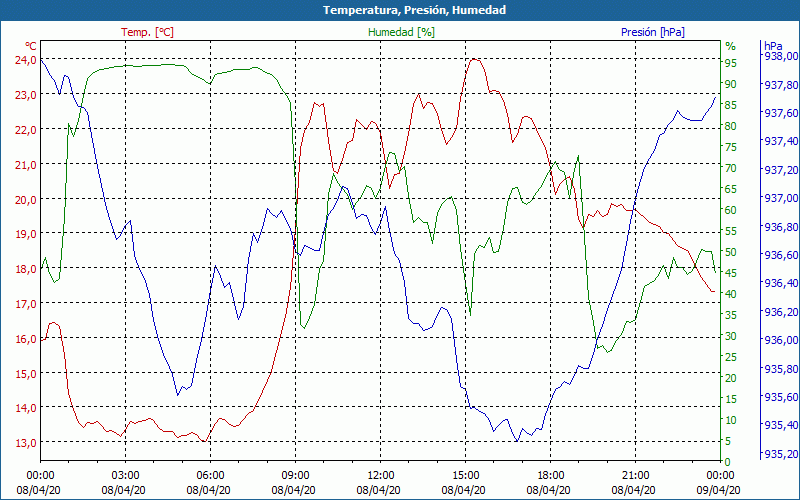Click pressure axis value '937,00'
This screenshot has width=800, height=500.
click(x=782, y=198)
